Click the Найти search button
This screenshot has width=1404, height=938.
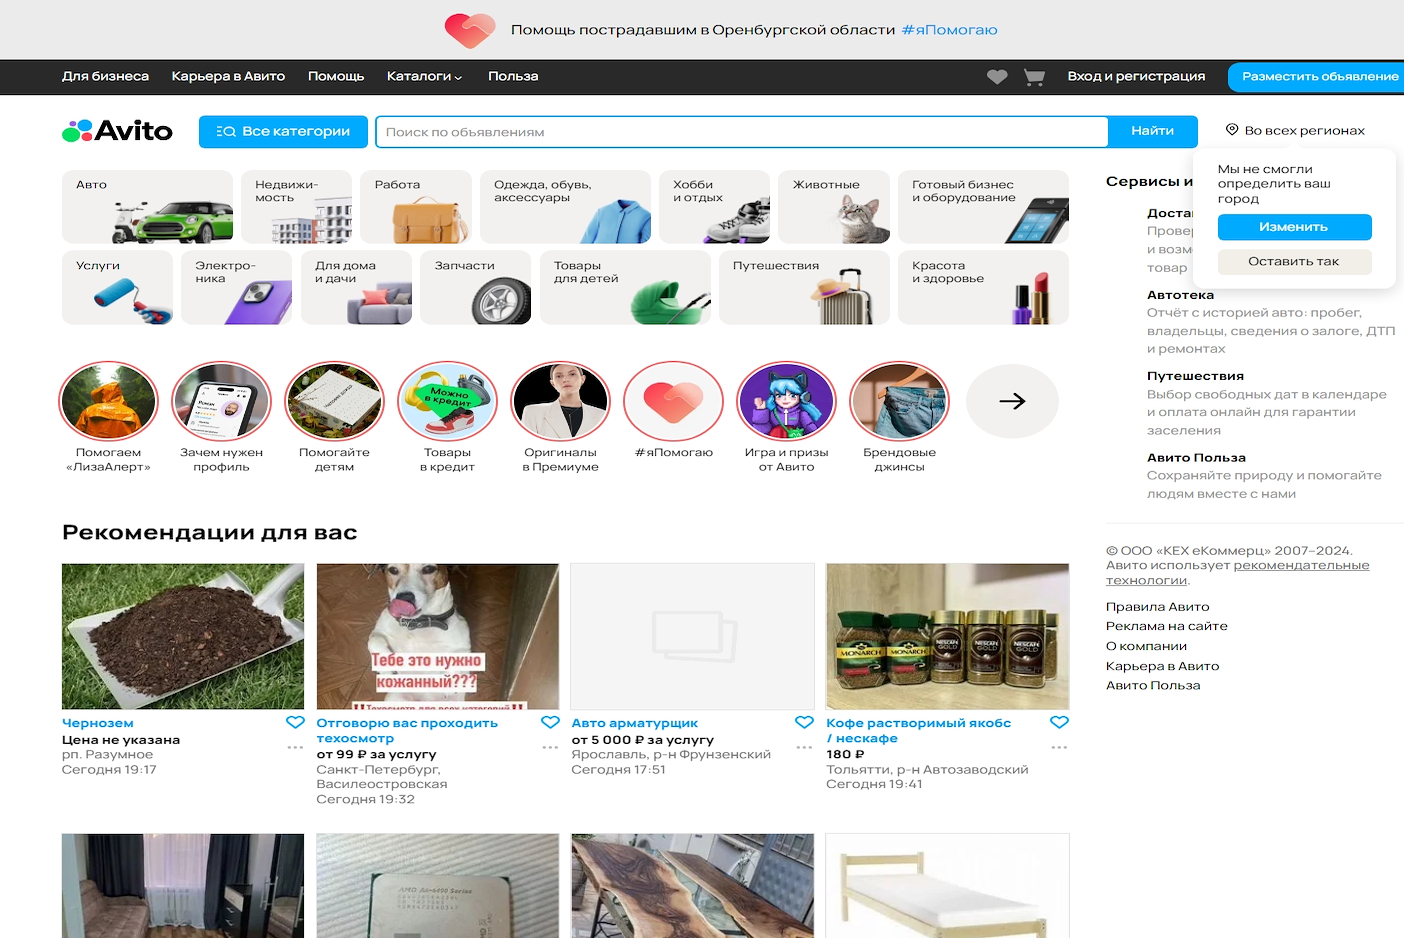[1153, 131]
